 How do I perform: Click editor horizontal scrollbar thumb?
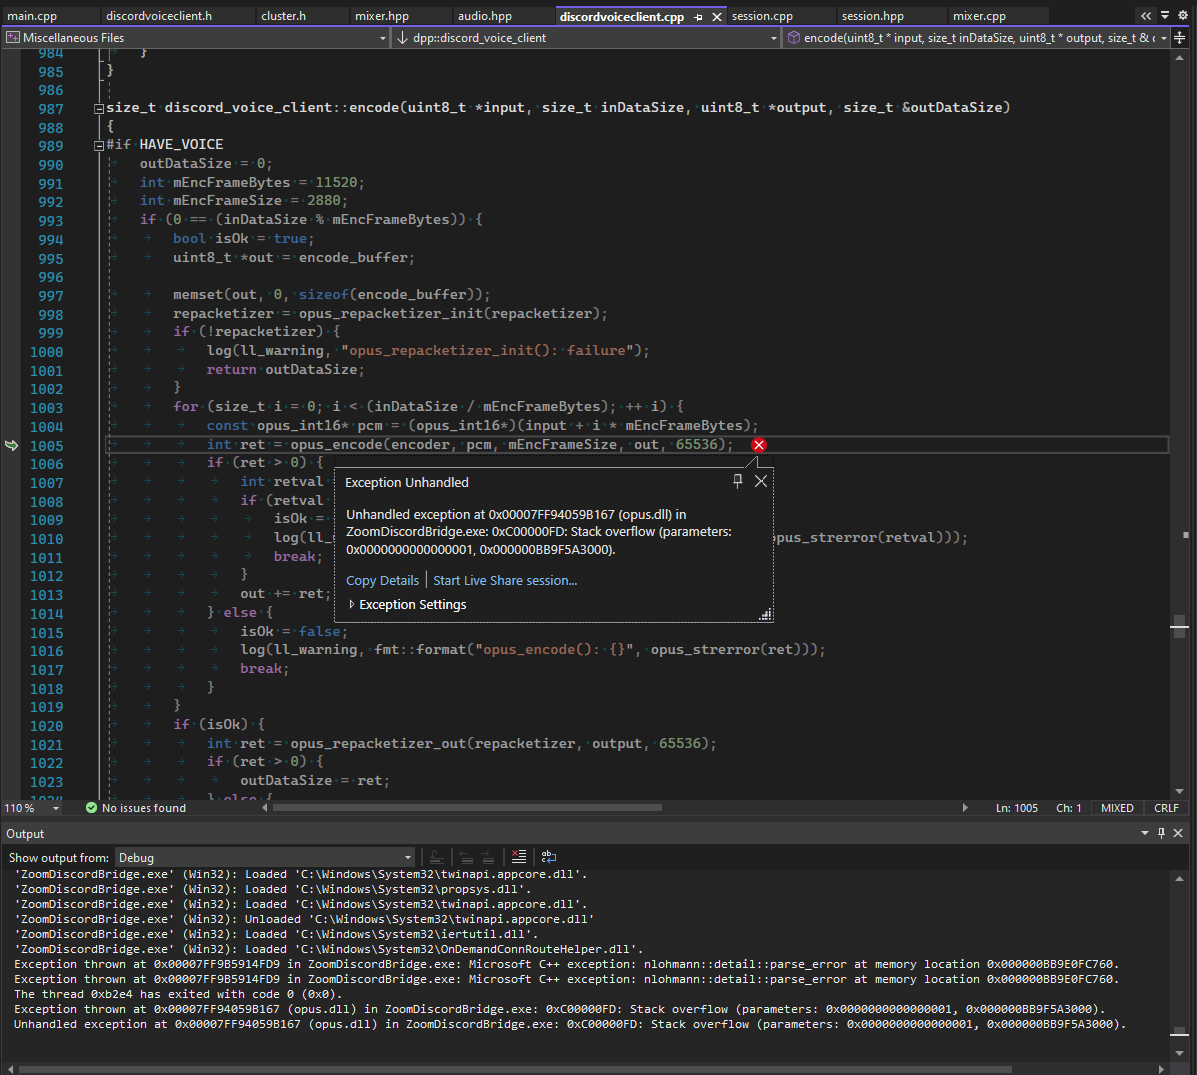tap(467, 808)
